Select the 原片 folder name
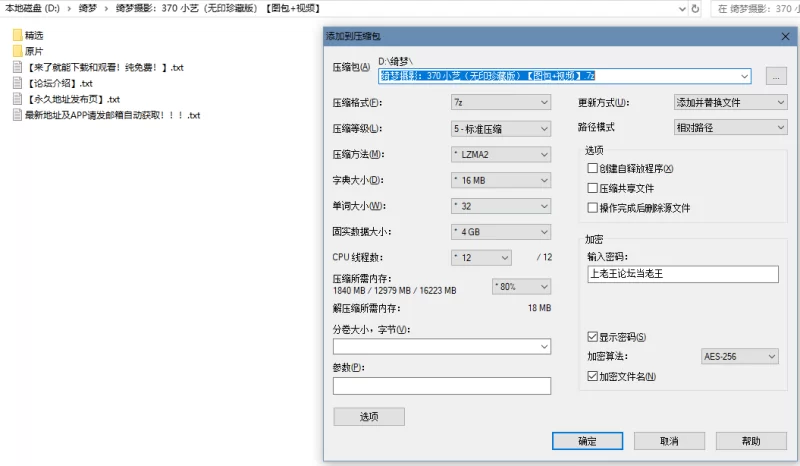 pyautogui.click(x=34, y=51)
